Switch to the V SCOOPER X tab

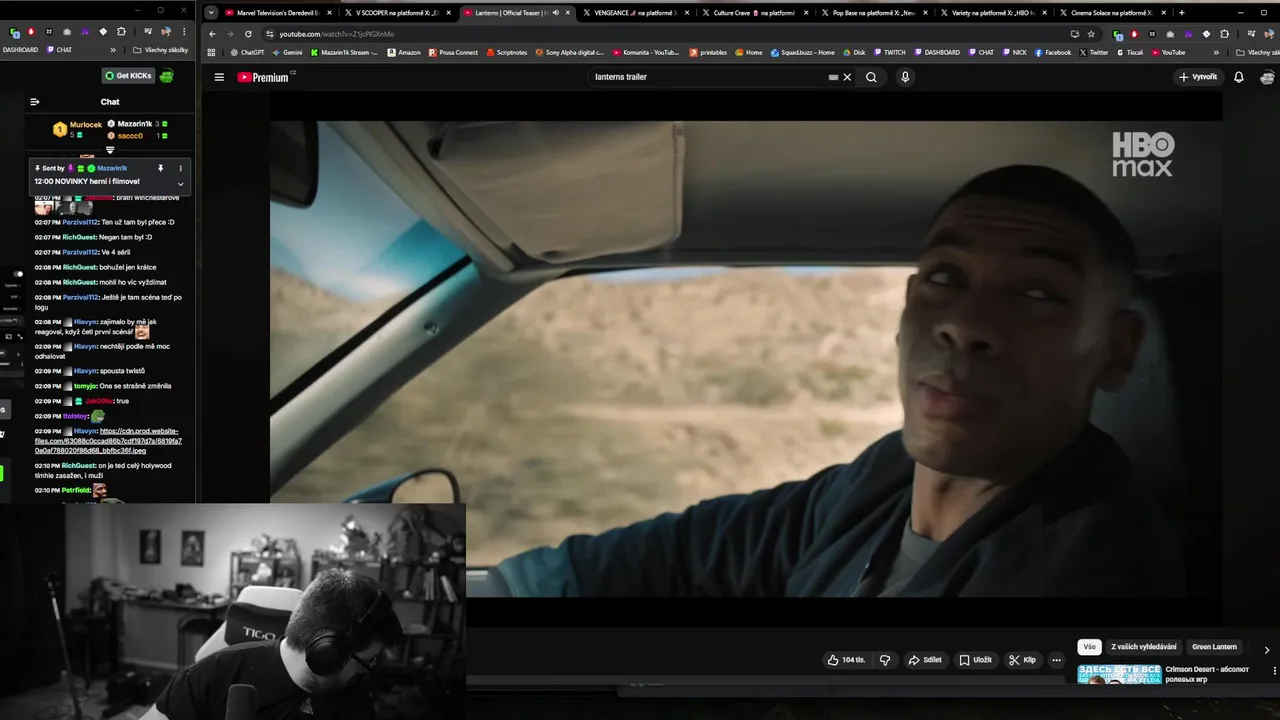coord(396,13)
